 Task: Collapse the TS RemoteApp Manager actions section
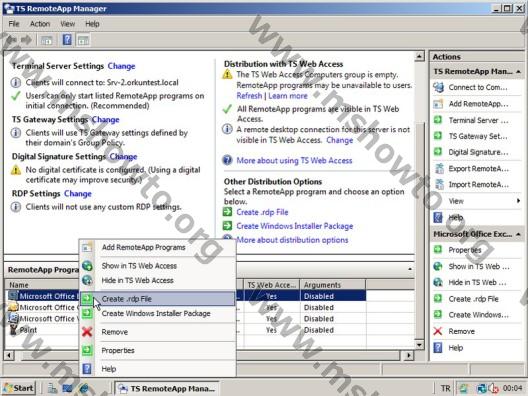click(x=518, y=71)
